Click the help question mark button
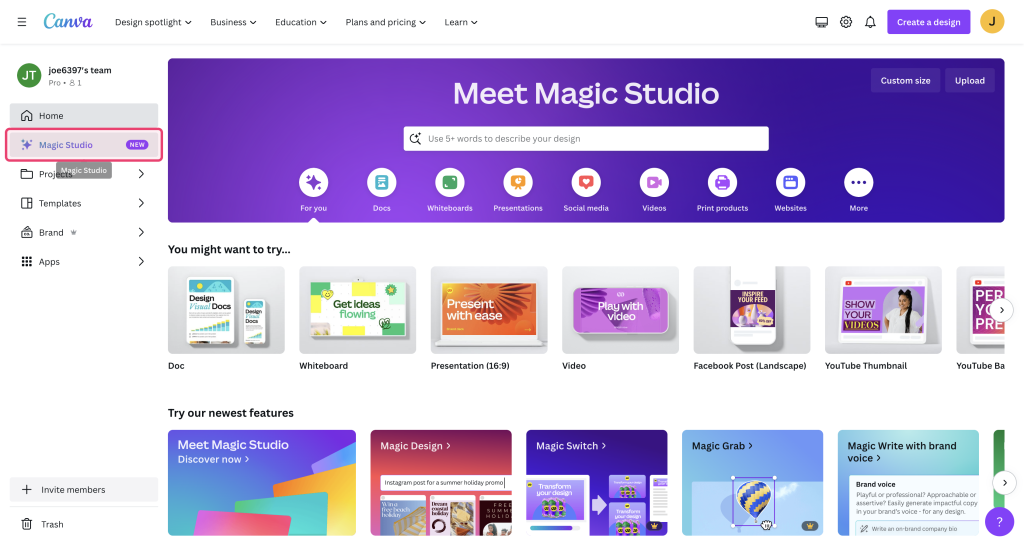Screen dimensions: 1024x546 [x=998, y=522]
